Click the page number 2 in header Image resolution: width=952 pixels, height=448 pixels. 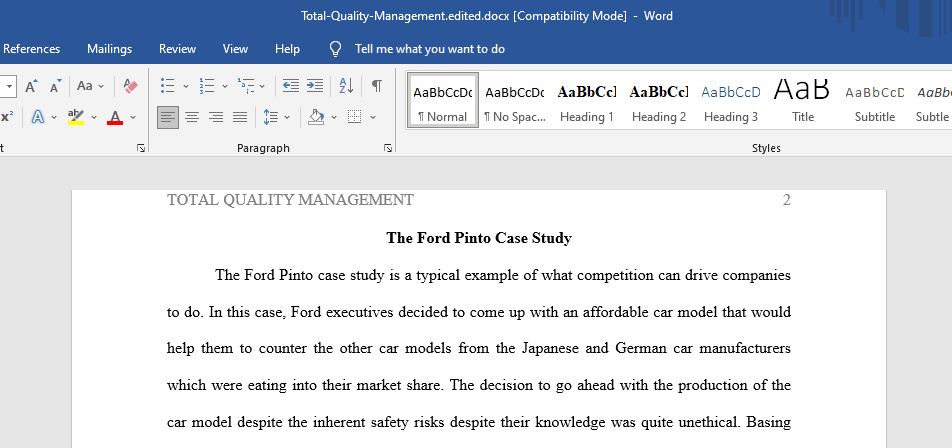[x=787, y=200]
